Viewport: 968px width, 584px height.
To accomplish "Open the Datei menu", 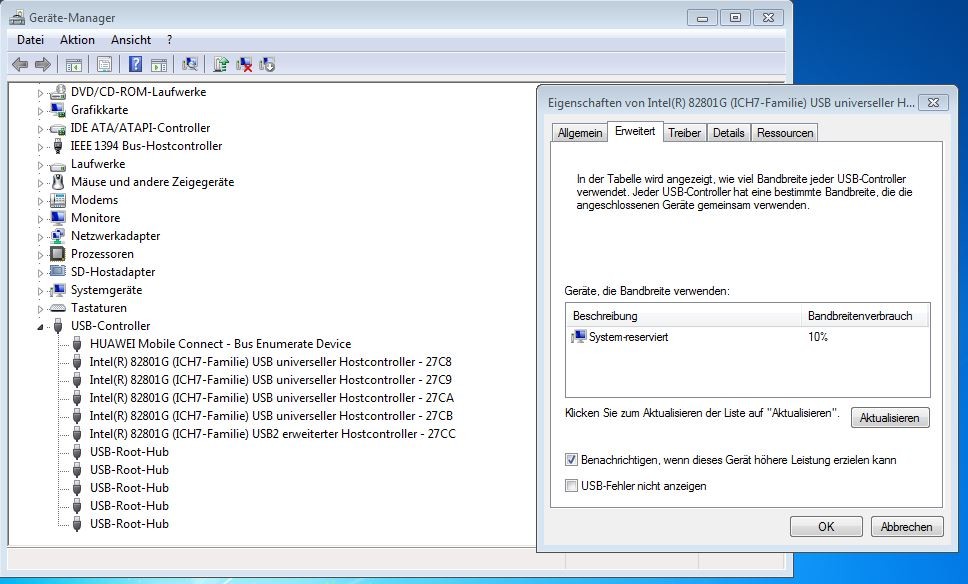I will coord(30,40).
